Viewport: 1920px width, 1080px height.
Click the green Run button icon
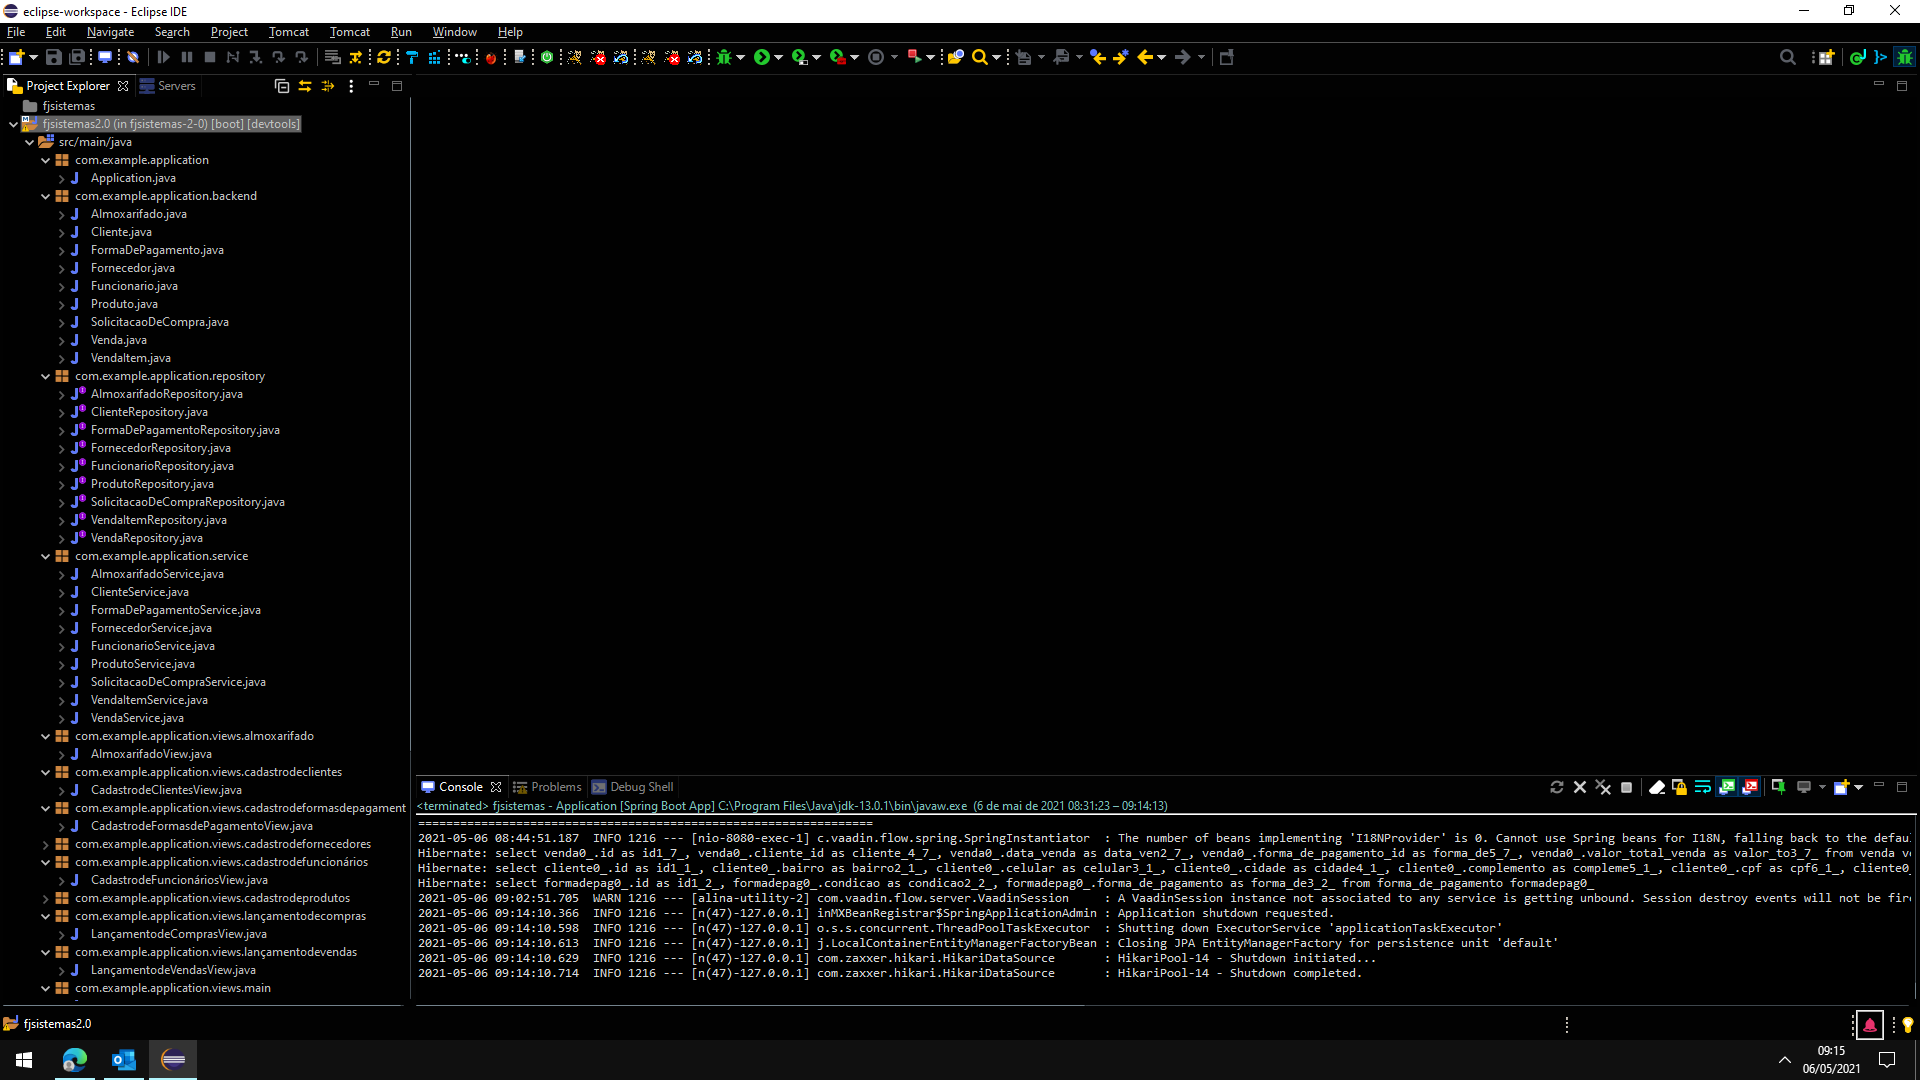762,57
